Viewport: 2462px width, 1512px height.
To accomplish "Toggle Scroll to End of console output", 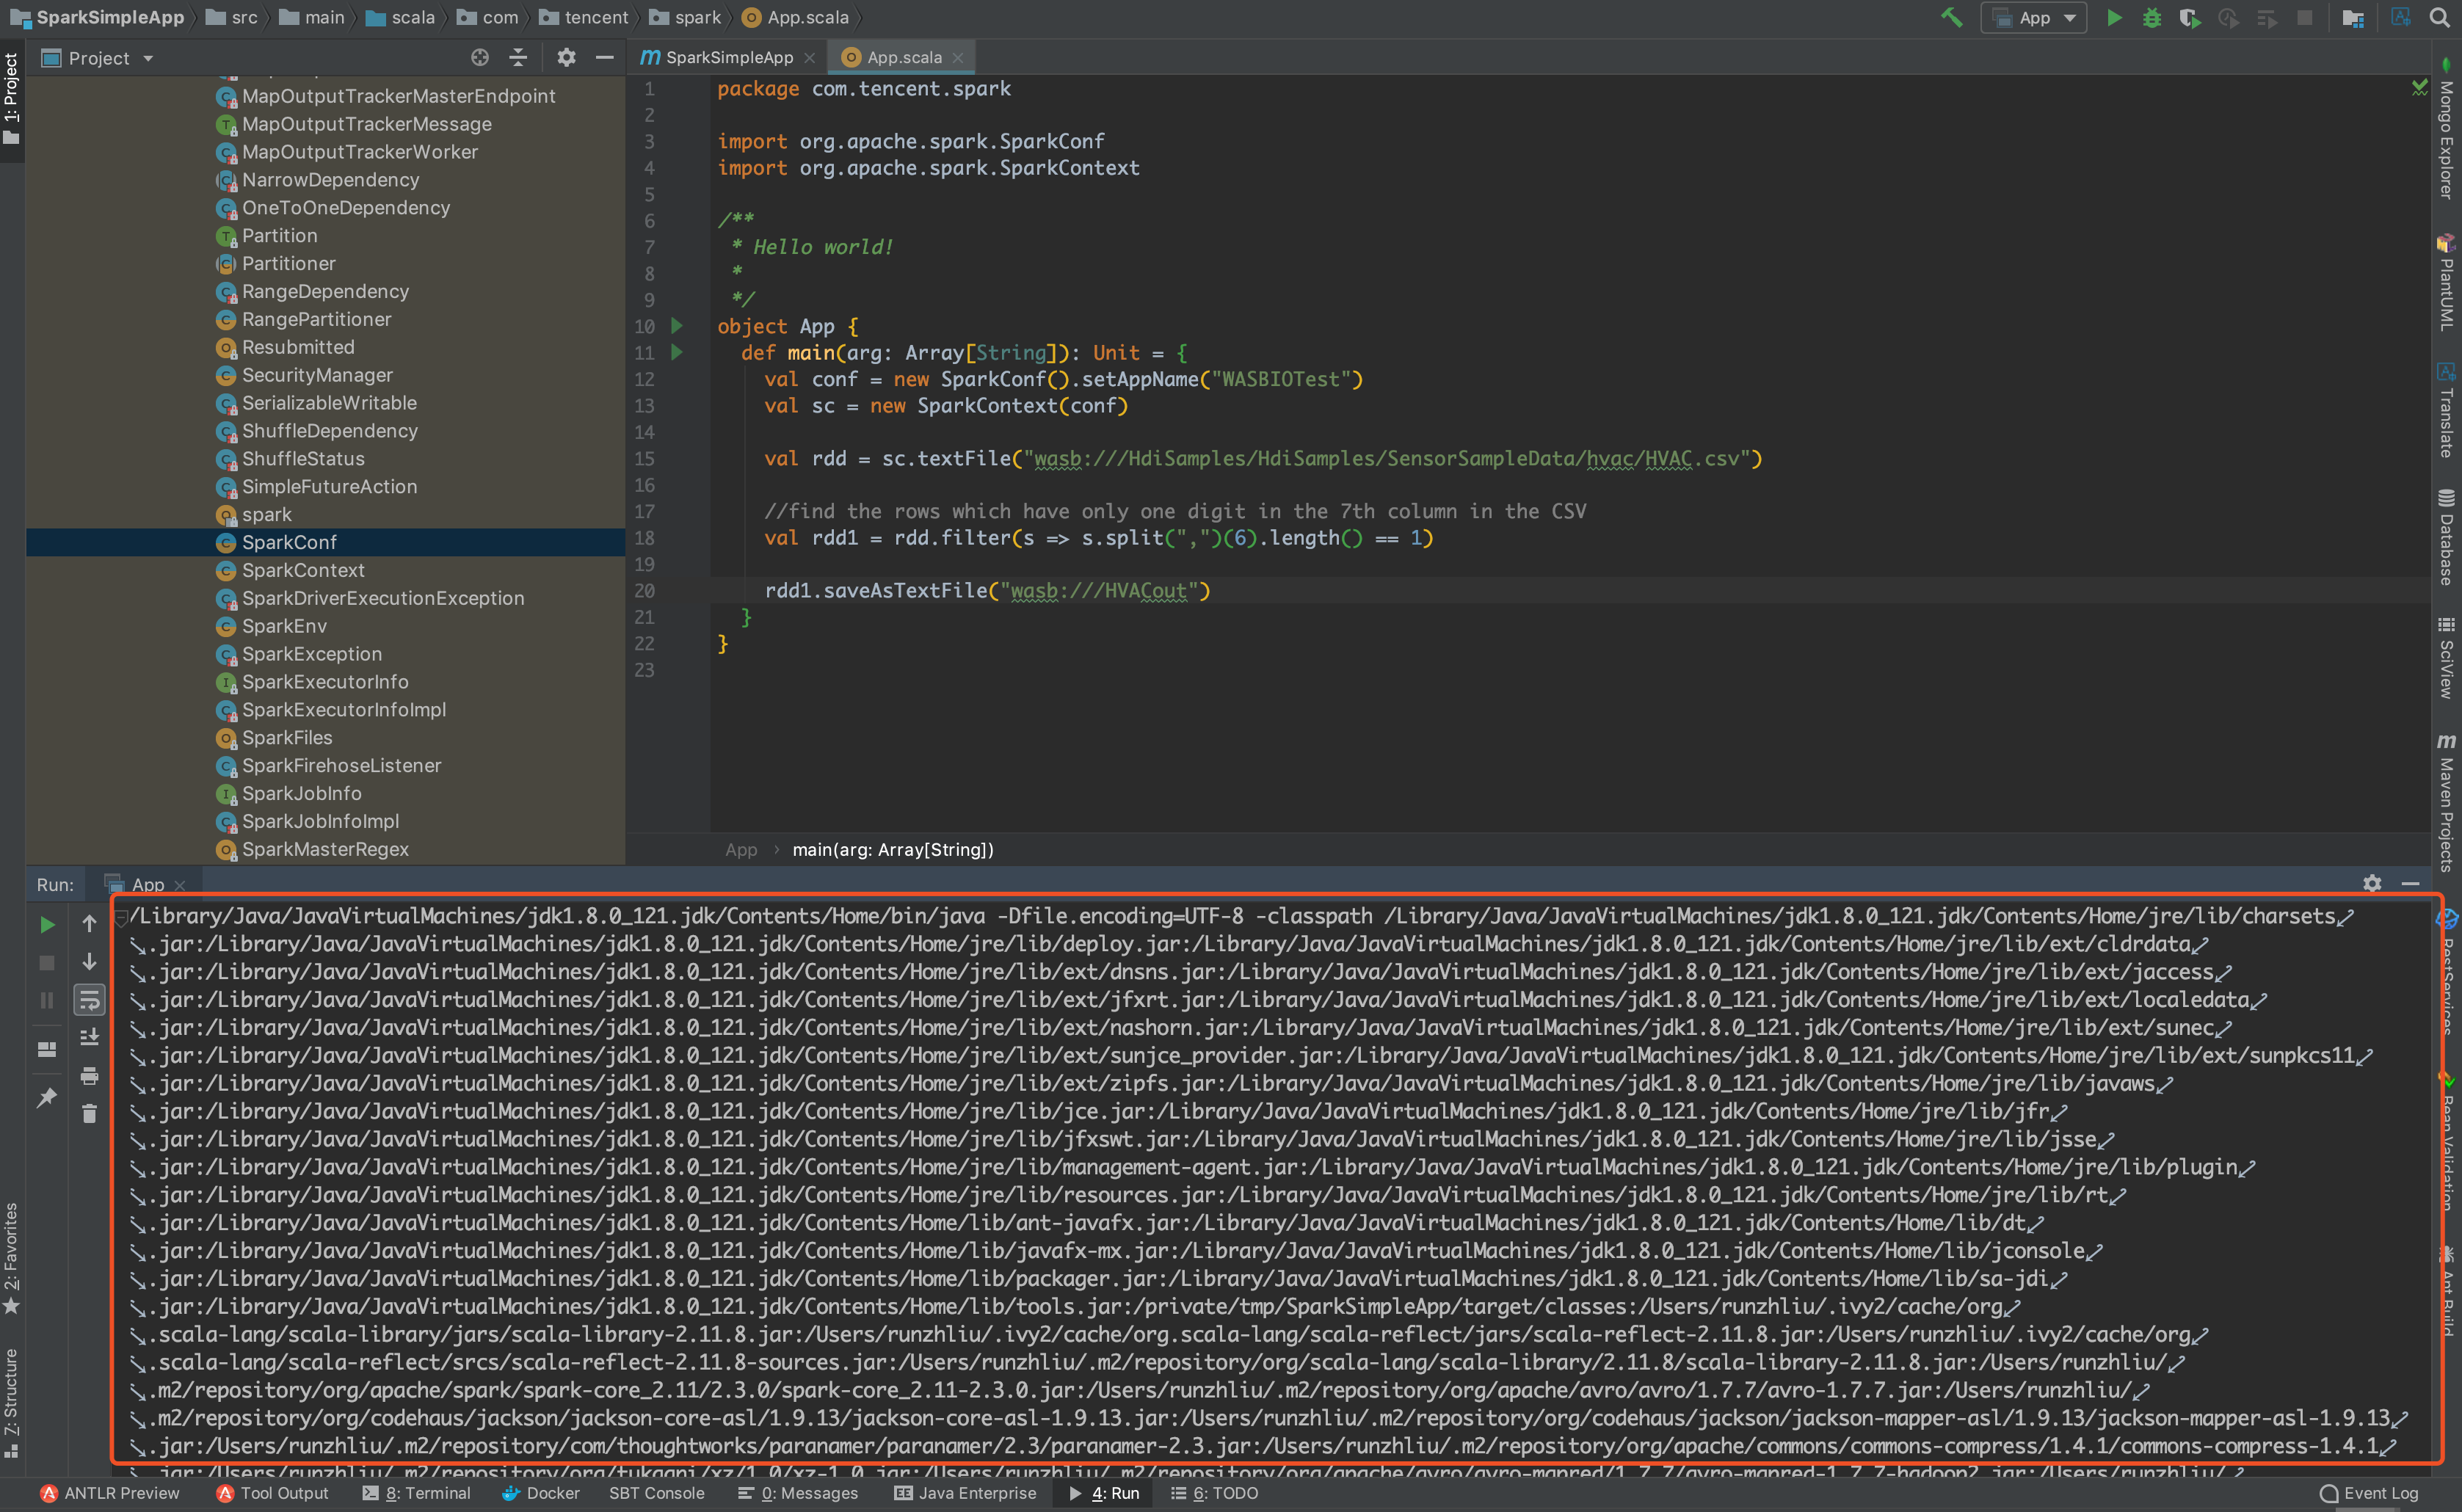I will [x=89, y=1037].
